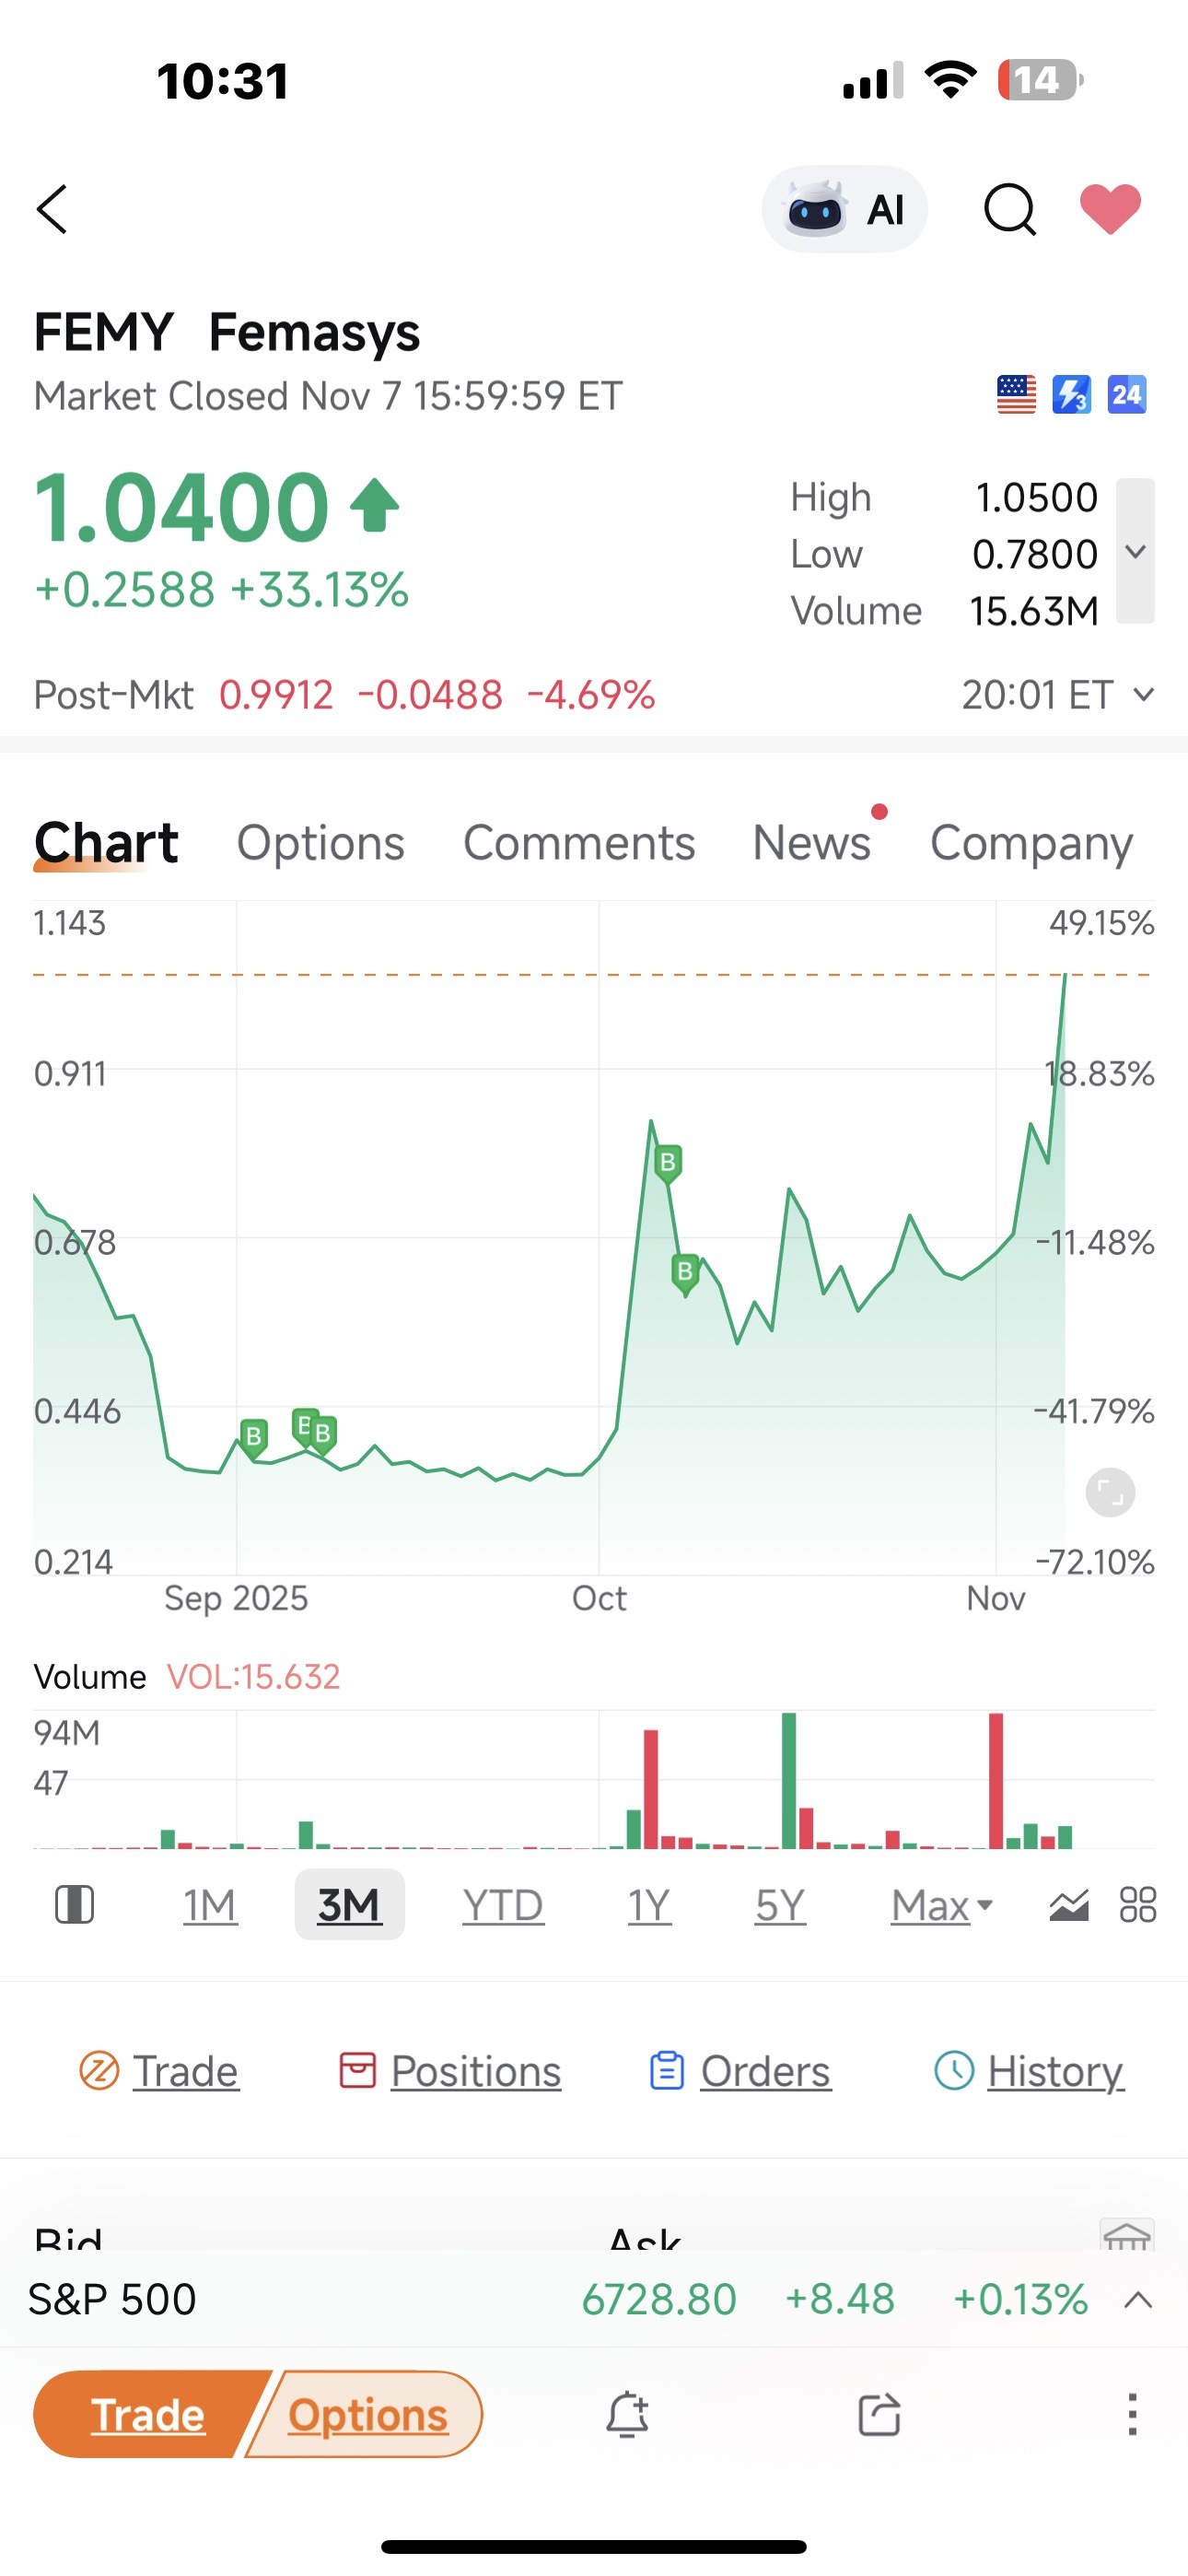
Task: Select the 1Y time range
Action: click(x=649, y=1905)
